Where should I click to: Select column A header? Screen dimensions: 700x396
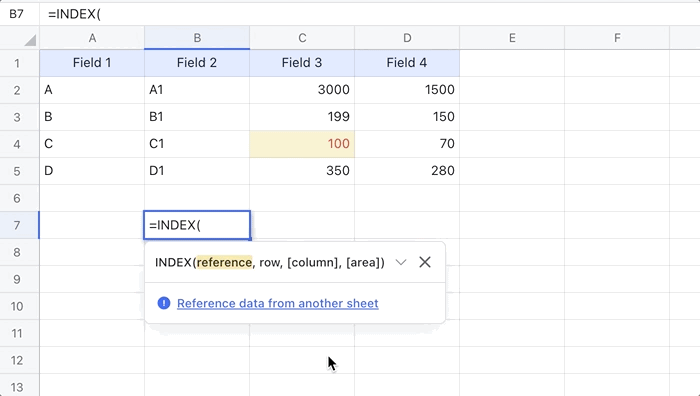coord(92,38)
